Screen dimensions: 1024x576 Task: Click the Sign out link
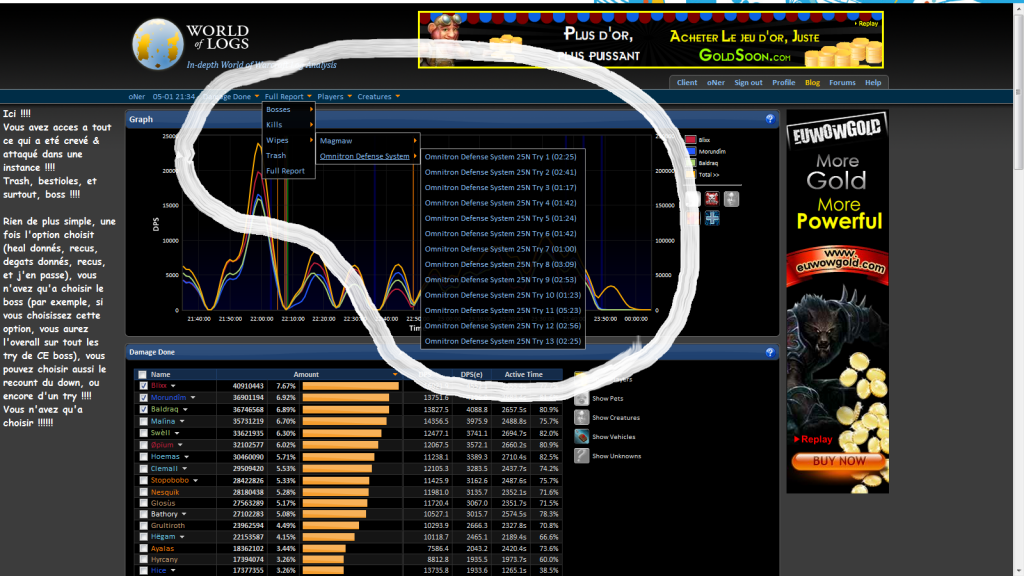[x=748, y=82]
